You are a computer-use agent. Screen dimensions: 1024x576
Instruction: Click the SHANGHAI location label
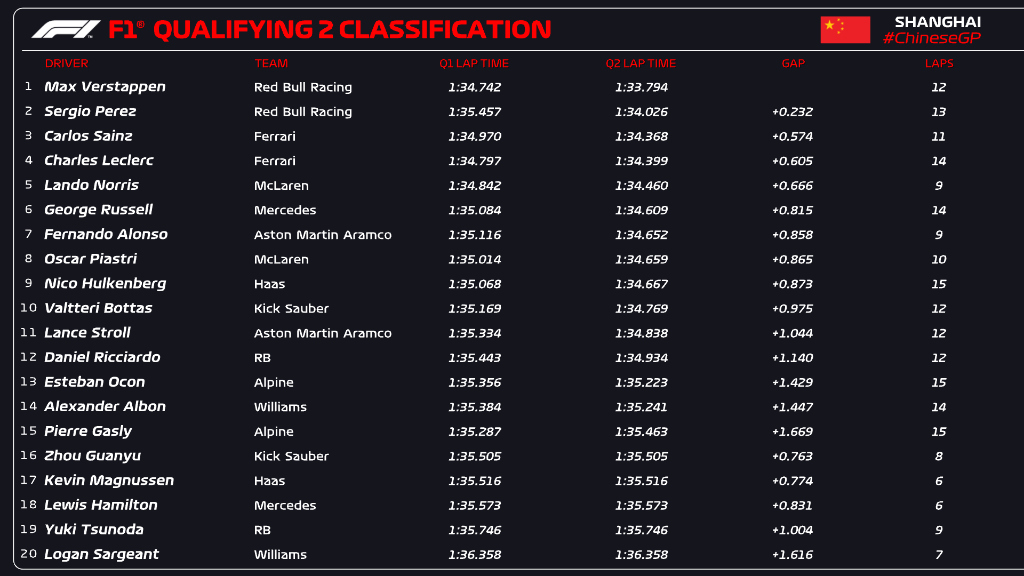(937, 21)
